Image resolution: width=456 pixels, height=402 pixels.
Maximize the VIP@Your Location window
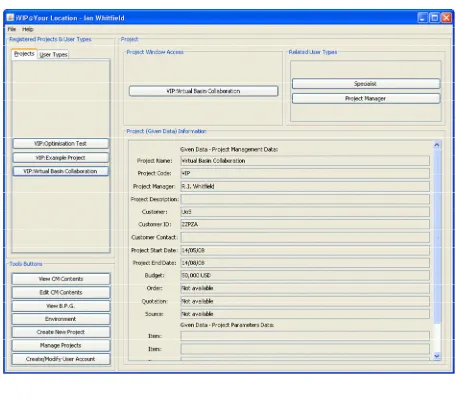coord(434,18)
